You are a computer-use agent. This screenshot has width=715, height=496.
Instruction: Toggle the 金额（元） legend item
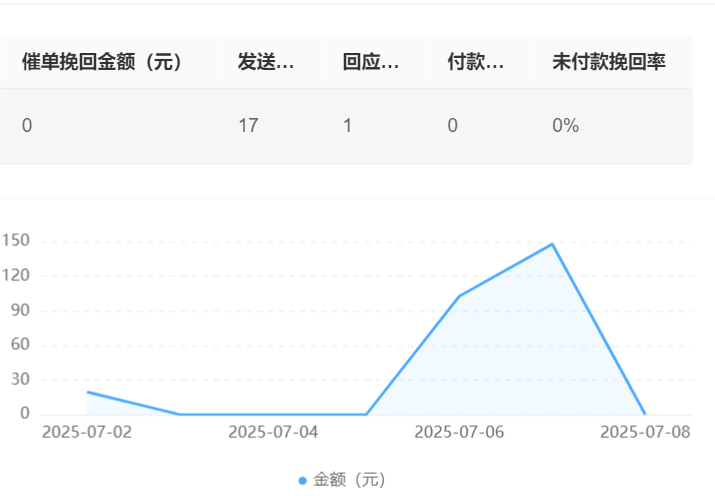click(342, 480)
